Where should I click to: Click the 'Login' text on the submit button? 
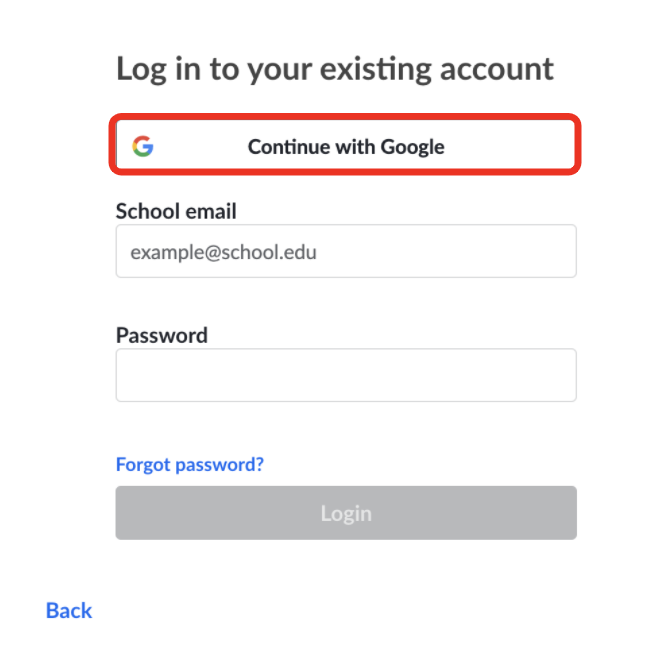point(346,513)
